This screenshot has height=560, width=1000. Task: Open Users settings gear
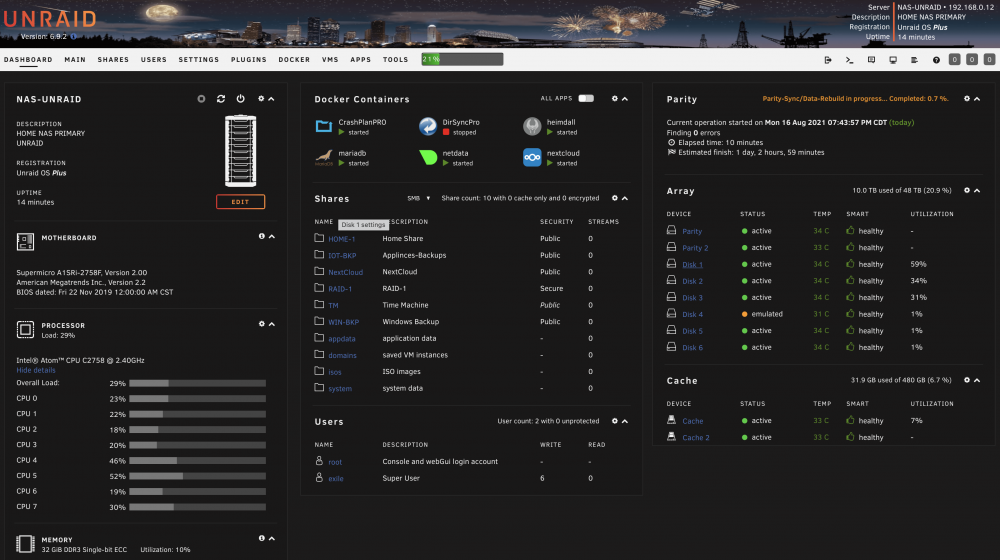(615, 421)
